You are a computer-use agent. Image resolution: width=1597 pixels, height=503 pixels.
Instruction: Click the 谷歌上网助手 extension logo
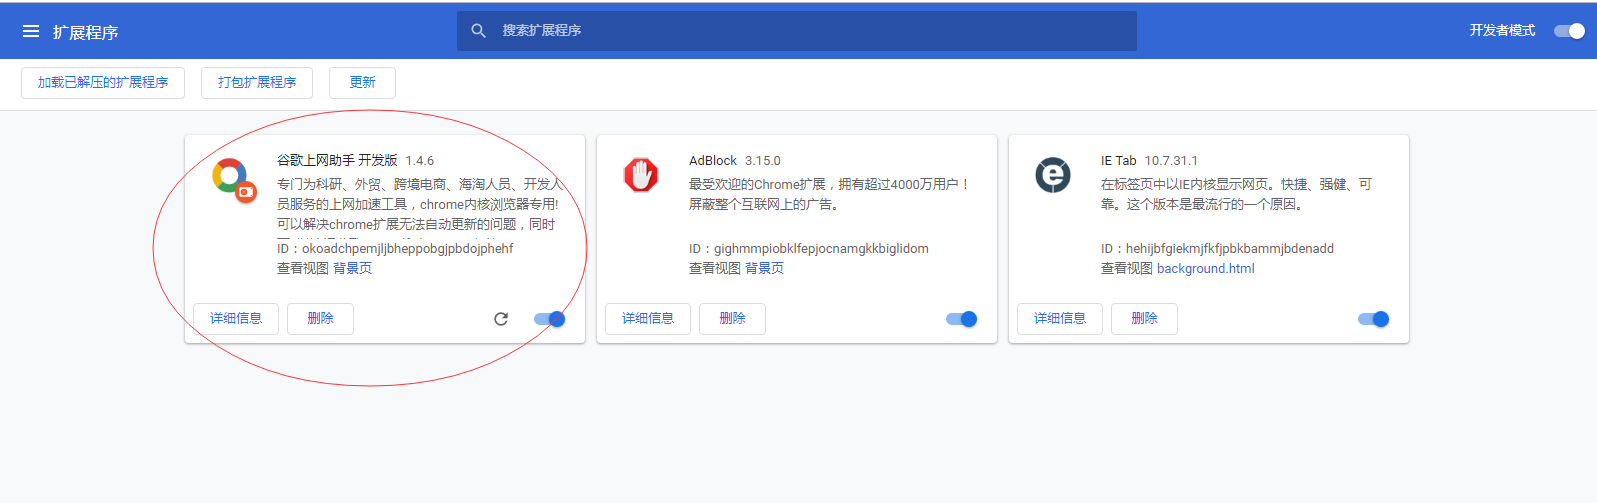(234, 180)
